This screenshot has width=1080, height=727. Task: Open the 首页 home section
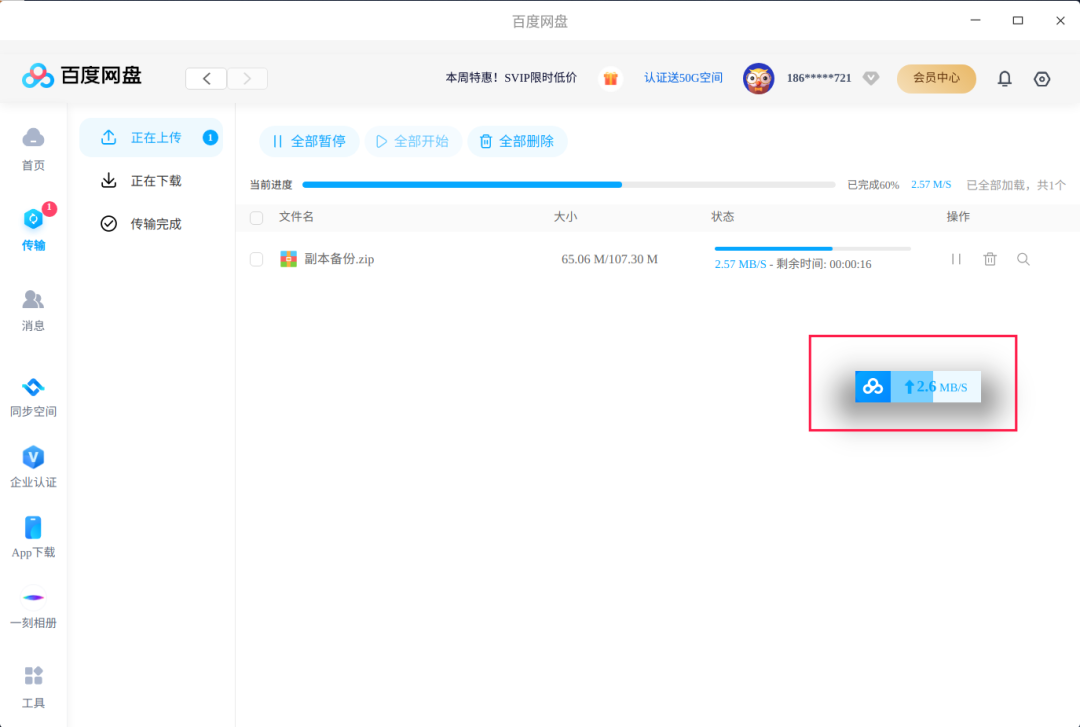(x=33, y=148)
